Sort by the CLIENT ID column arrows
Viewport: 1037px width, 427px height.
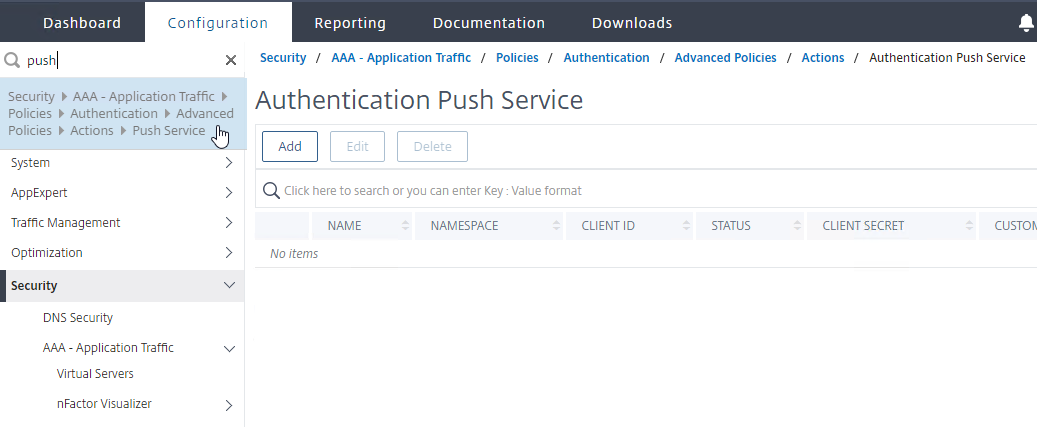[686, 226]
